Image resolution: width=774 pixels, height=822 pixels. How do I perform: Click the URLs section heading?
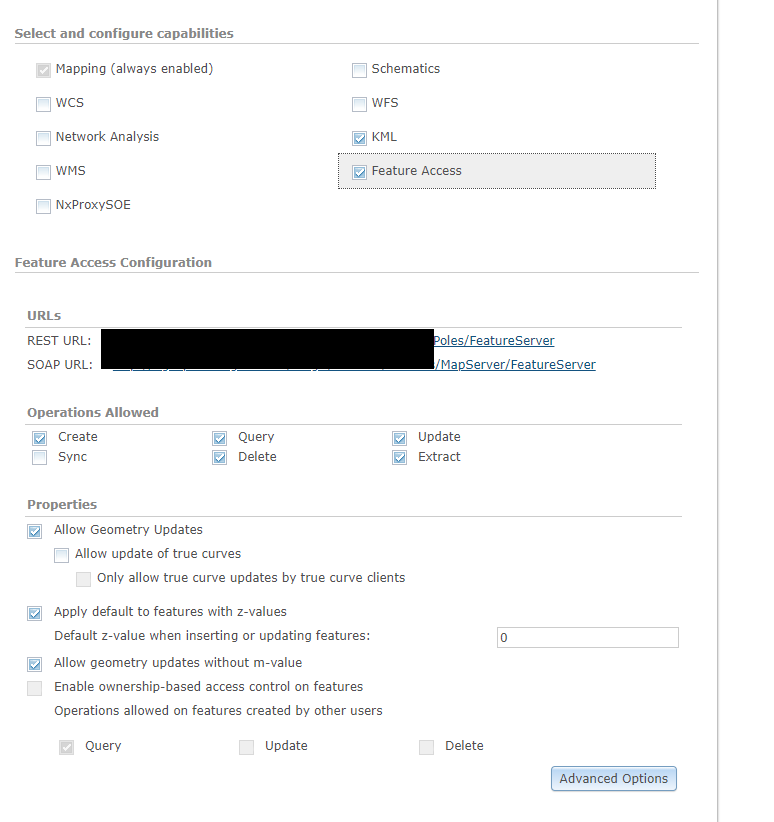[44, 316]
